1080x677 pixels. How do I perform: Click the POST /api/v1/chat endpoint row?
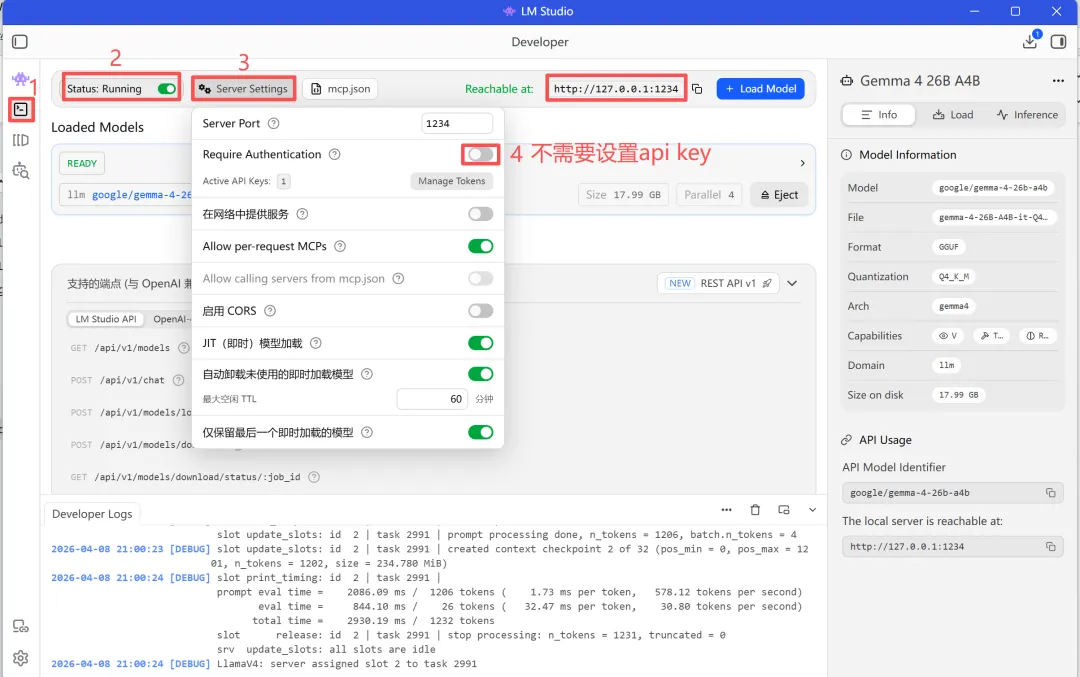127,380
